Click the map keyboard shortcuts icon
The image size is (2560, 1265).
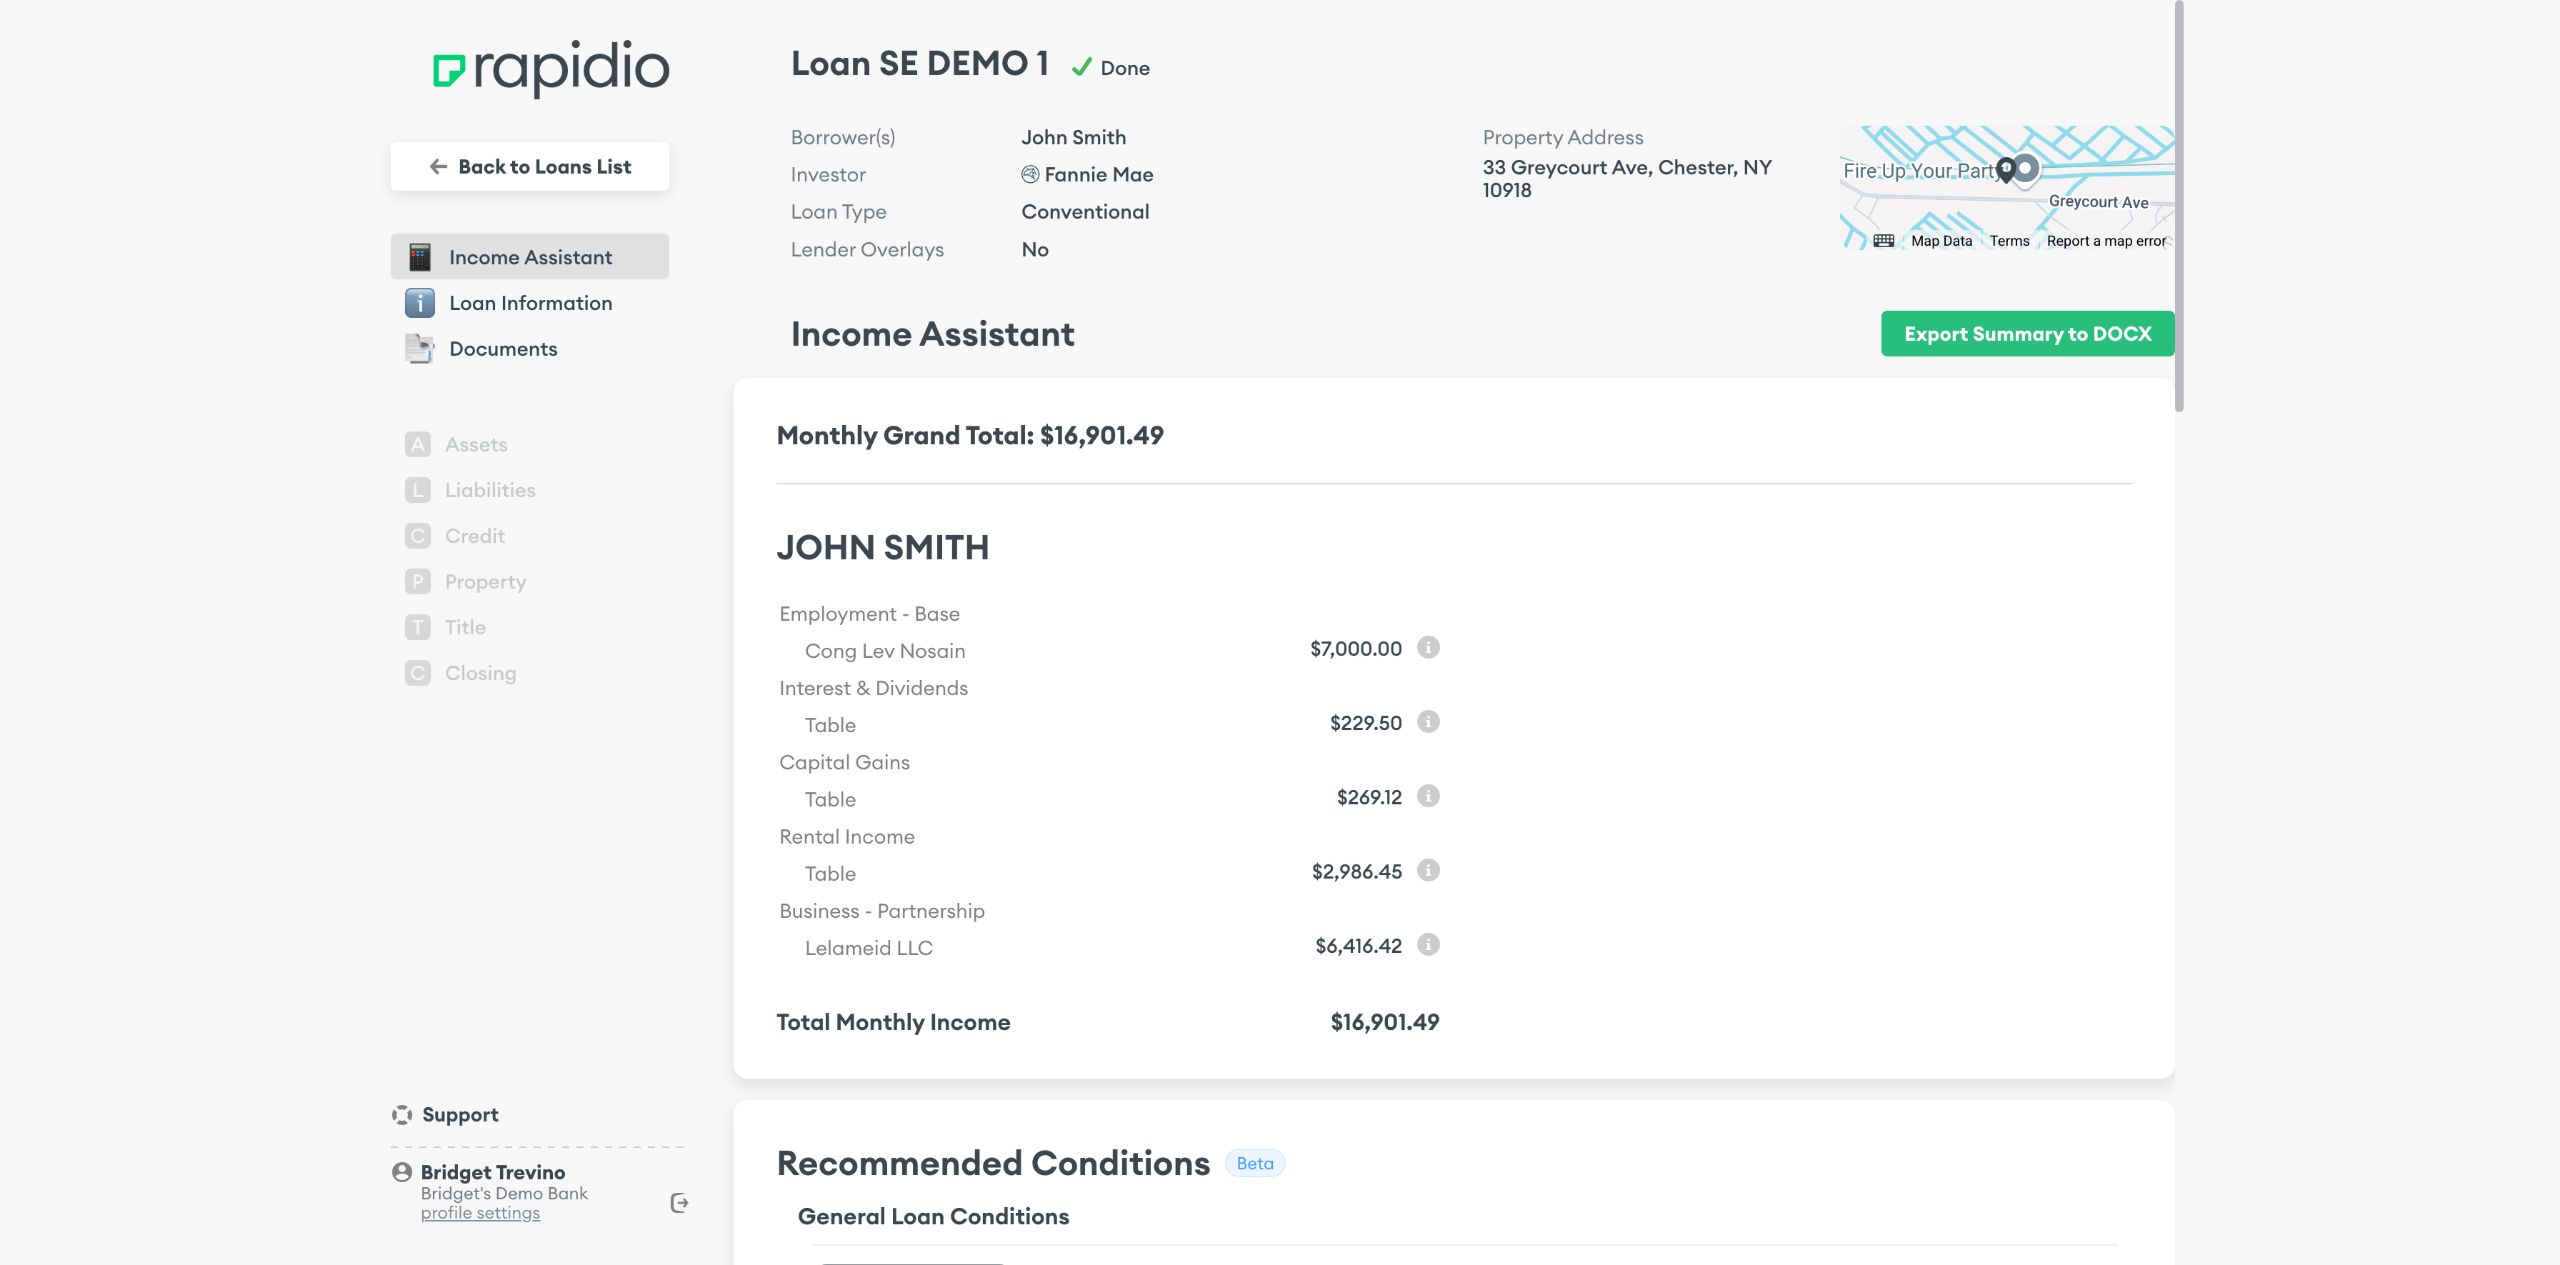pyautogui.click(x=1883, y=241)
